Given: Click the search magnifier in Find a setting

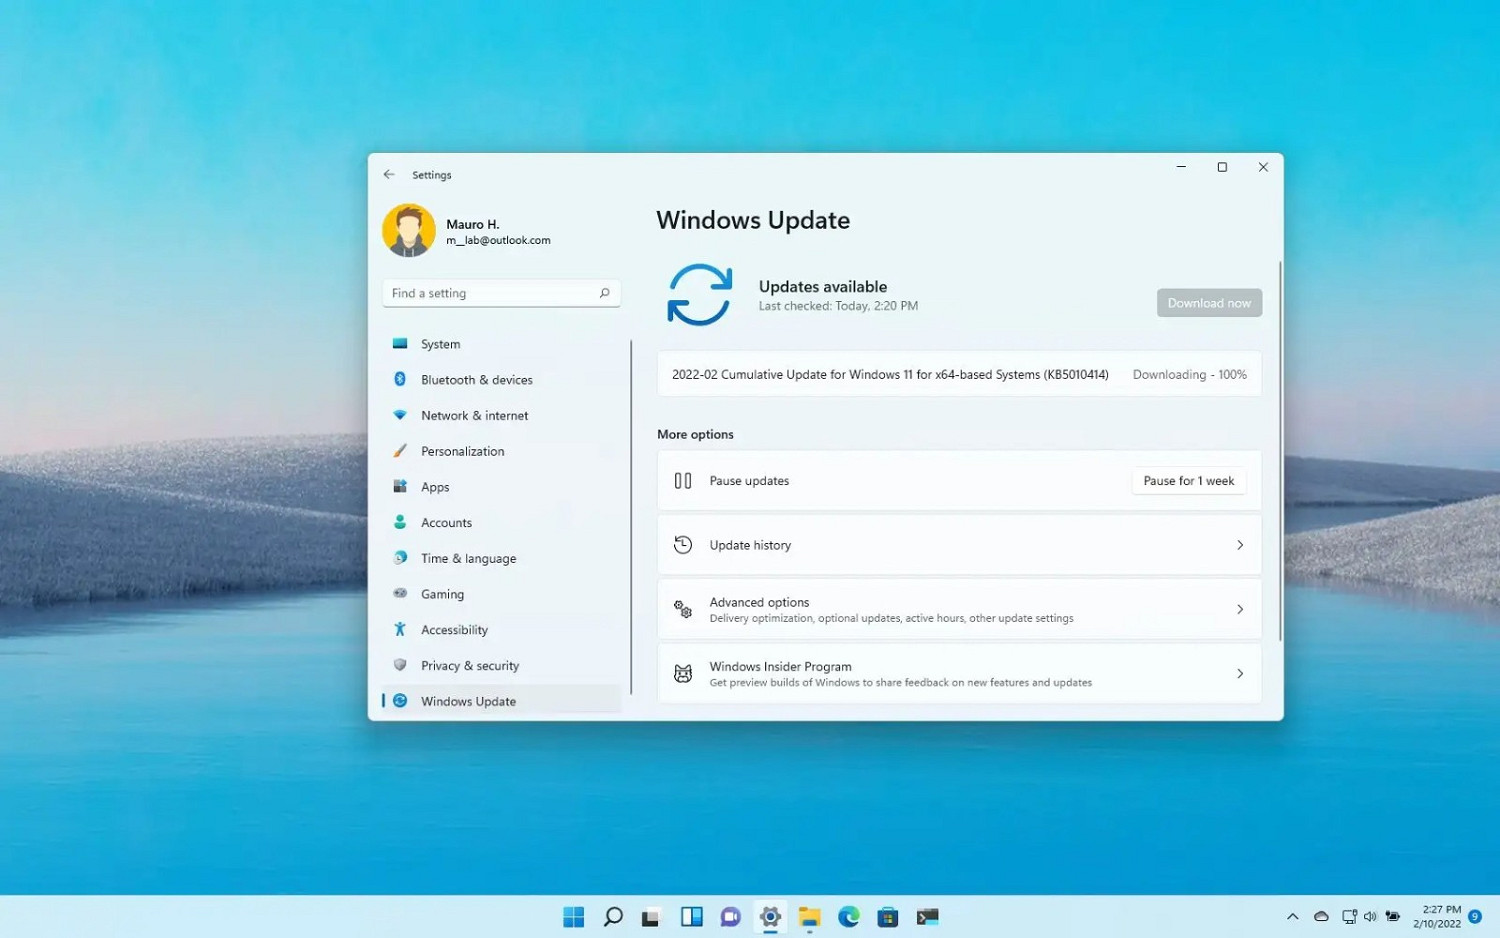Looking at the screenshot, I should tap(604, 293).
